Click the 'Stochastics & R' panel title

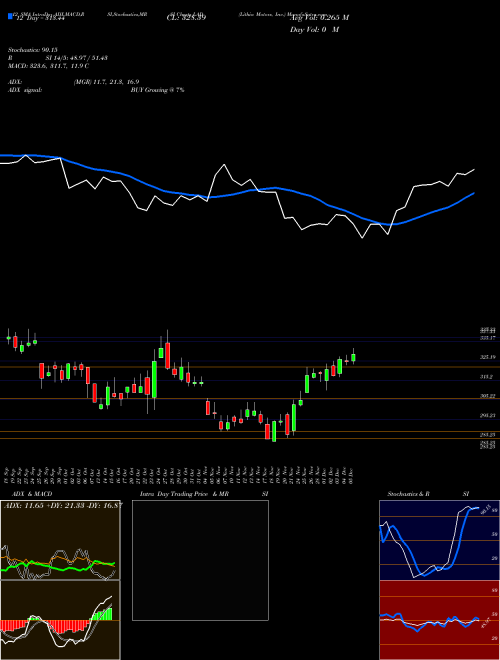point(409,494)
